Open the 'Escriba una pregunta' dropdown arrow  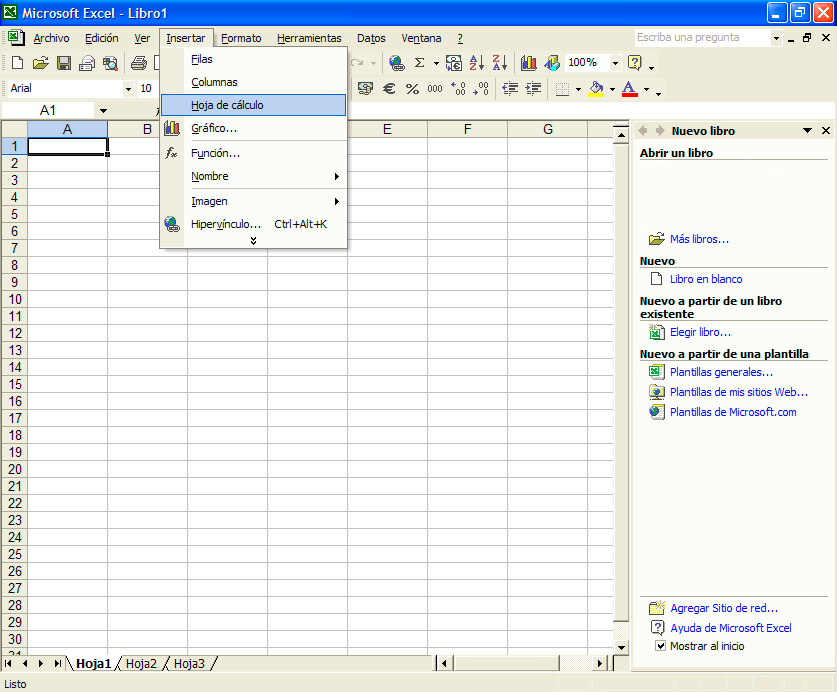point(776,38)
